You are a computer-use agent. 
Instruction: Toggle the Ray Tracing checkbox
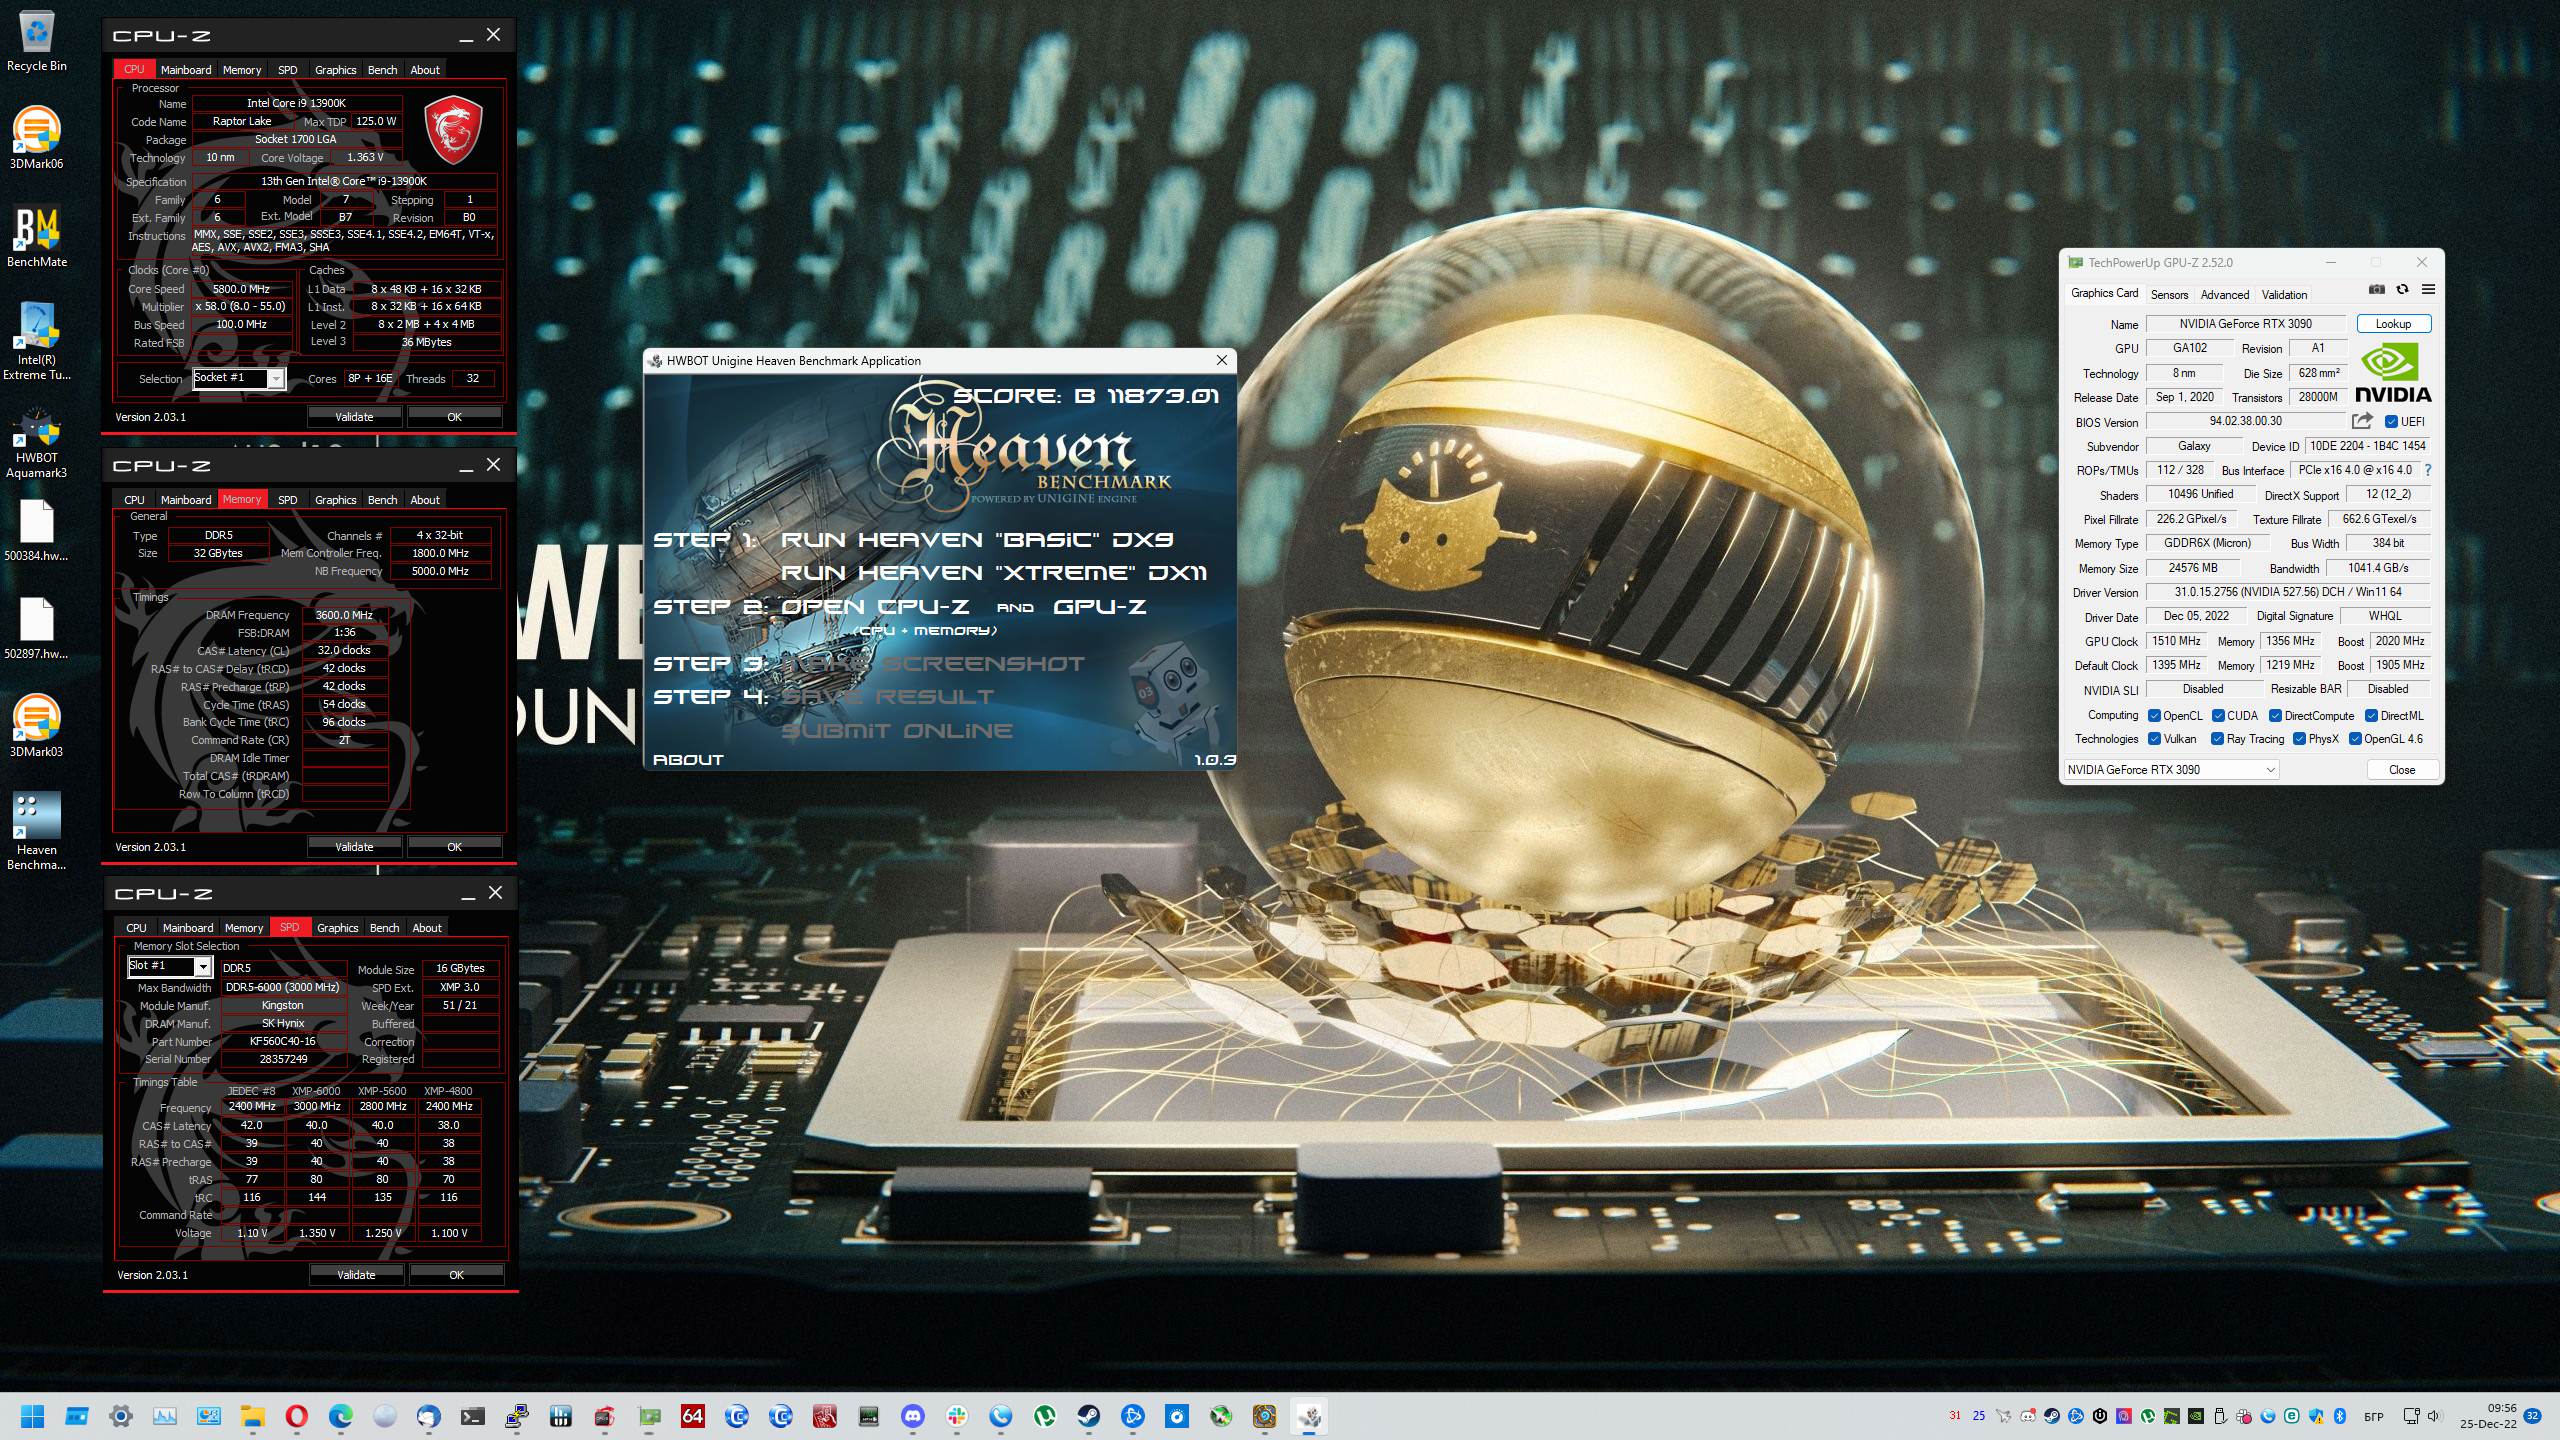(2217, 739)
